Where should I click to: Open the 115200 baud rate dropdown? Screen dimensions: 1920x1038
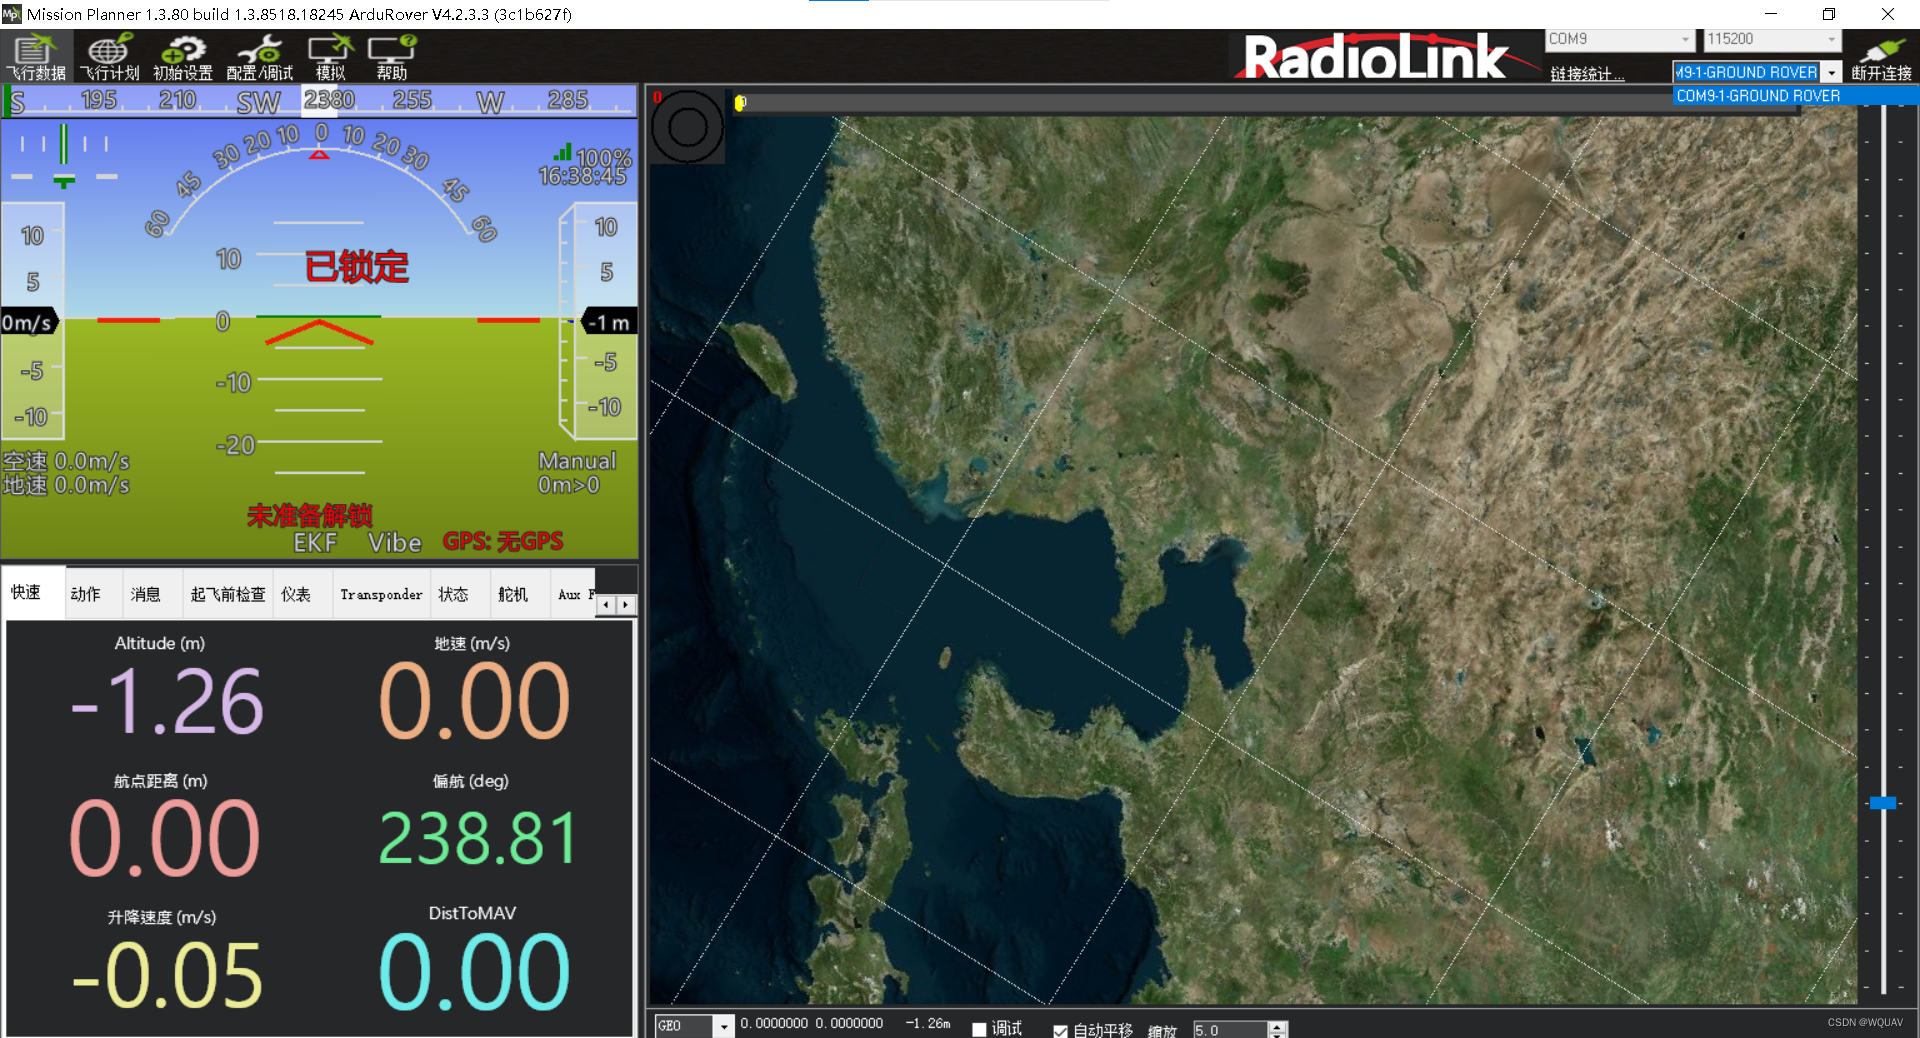click(x=1772, y=39)
